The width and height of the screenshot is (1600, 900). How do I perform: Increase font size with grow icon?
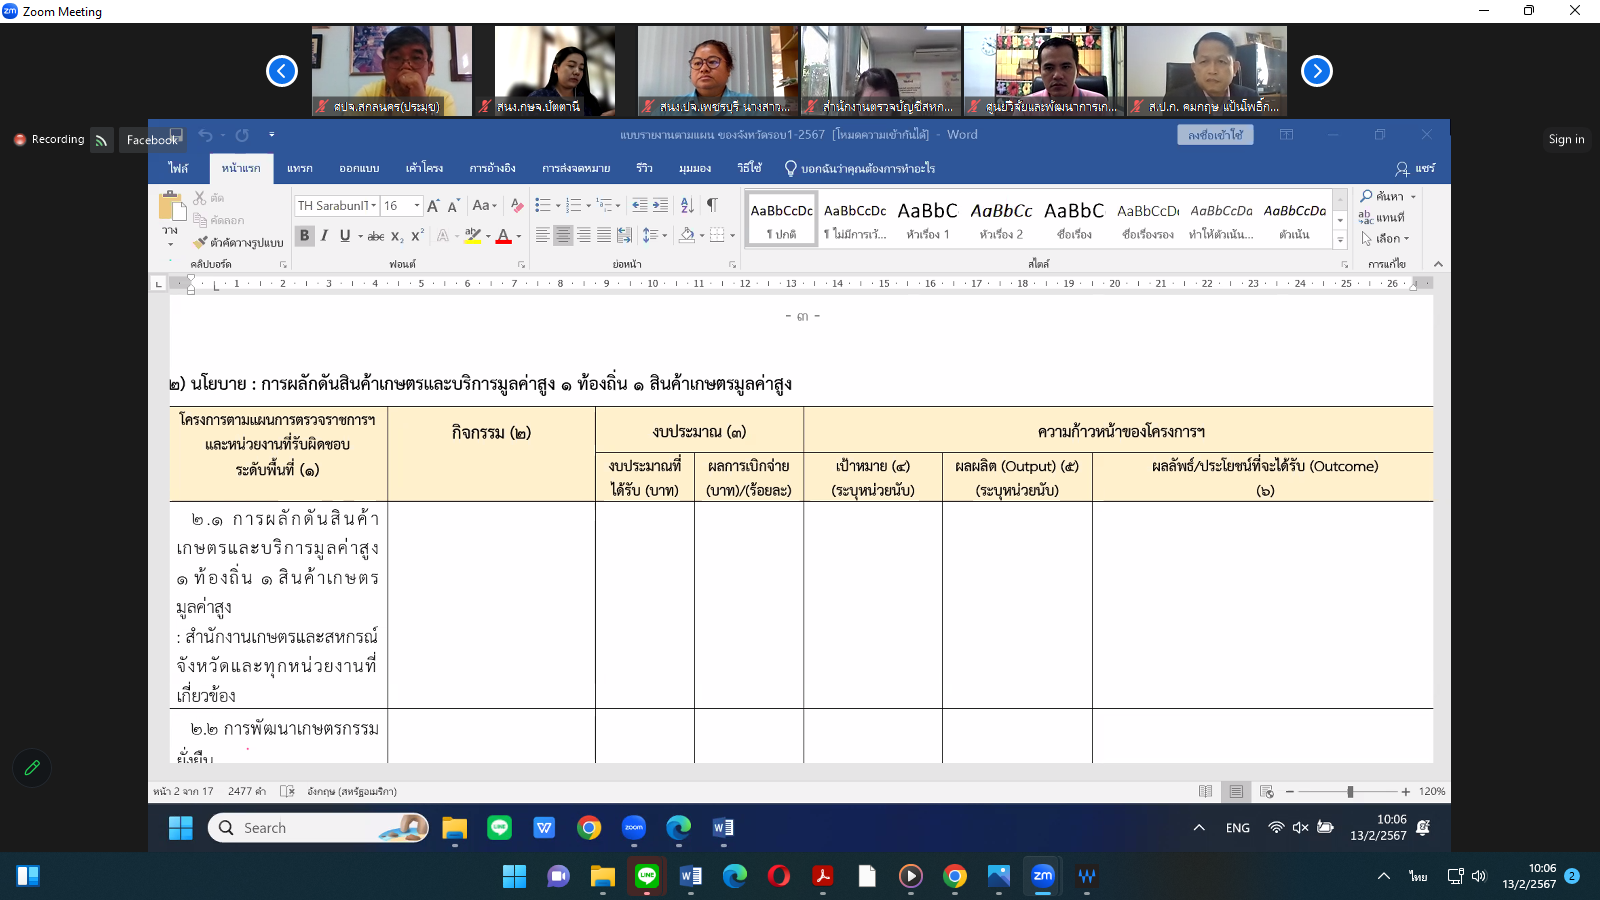pos(433,206)
